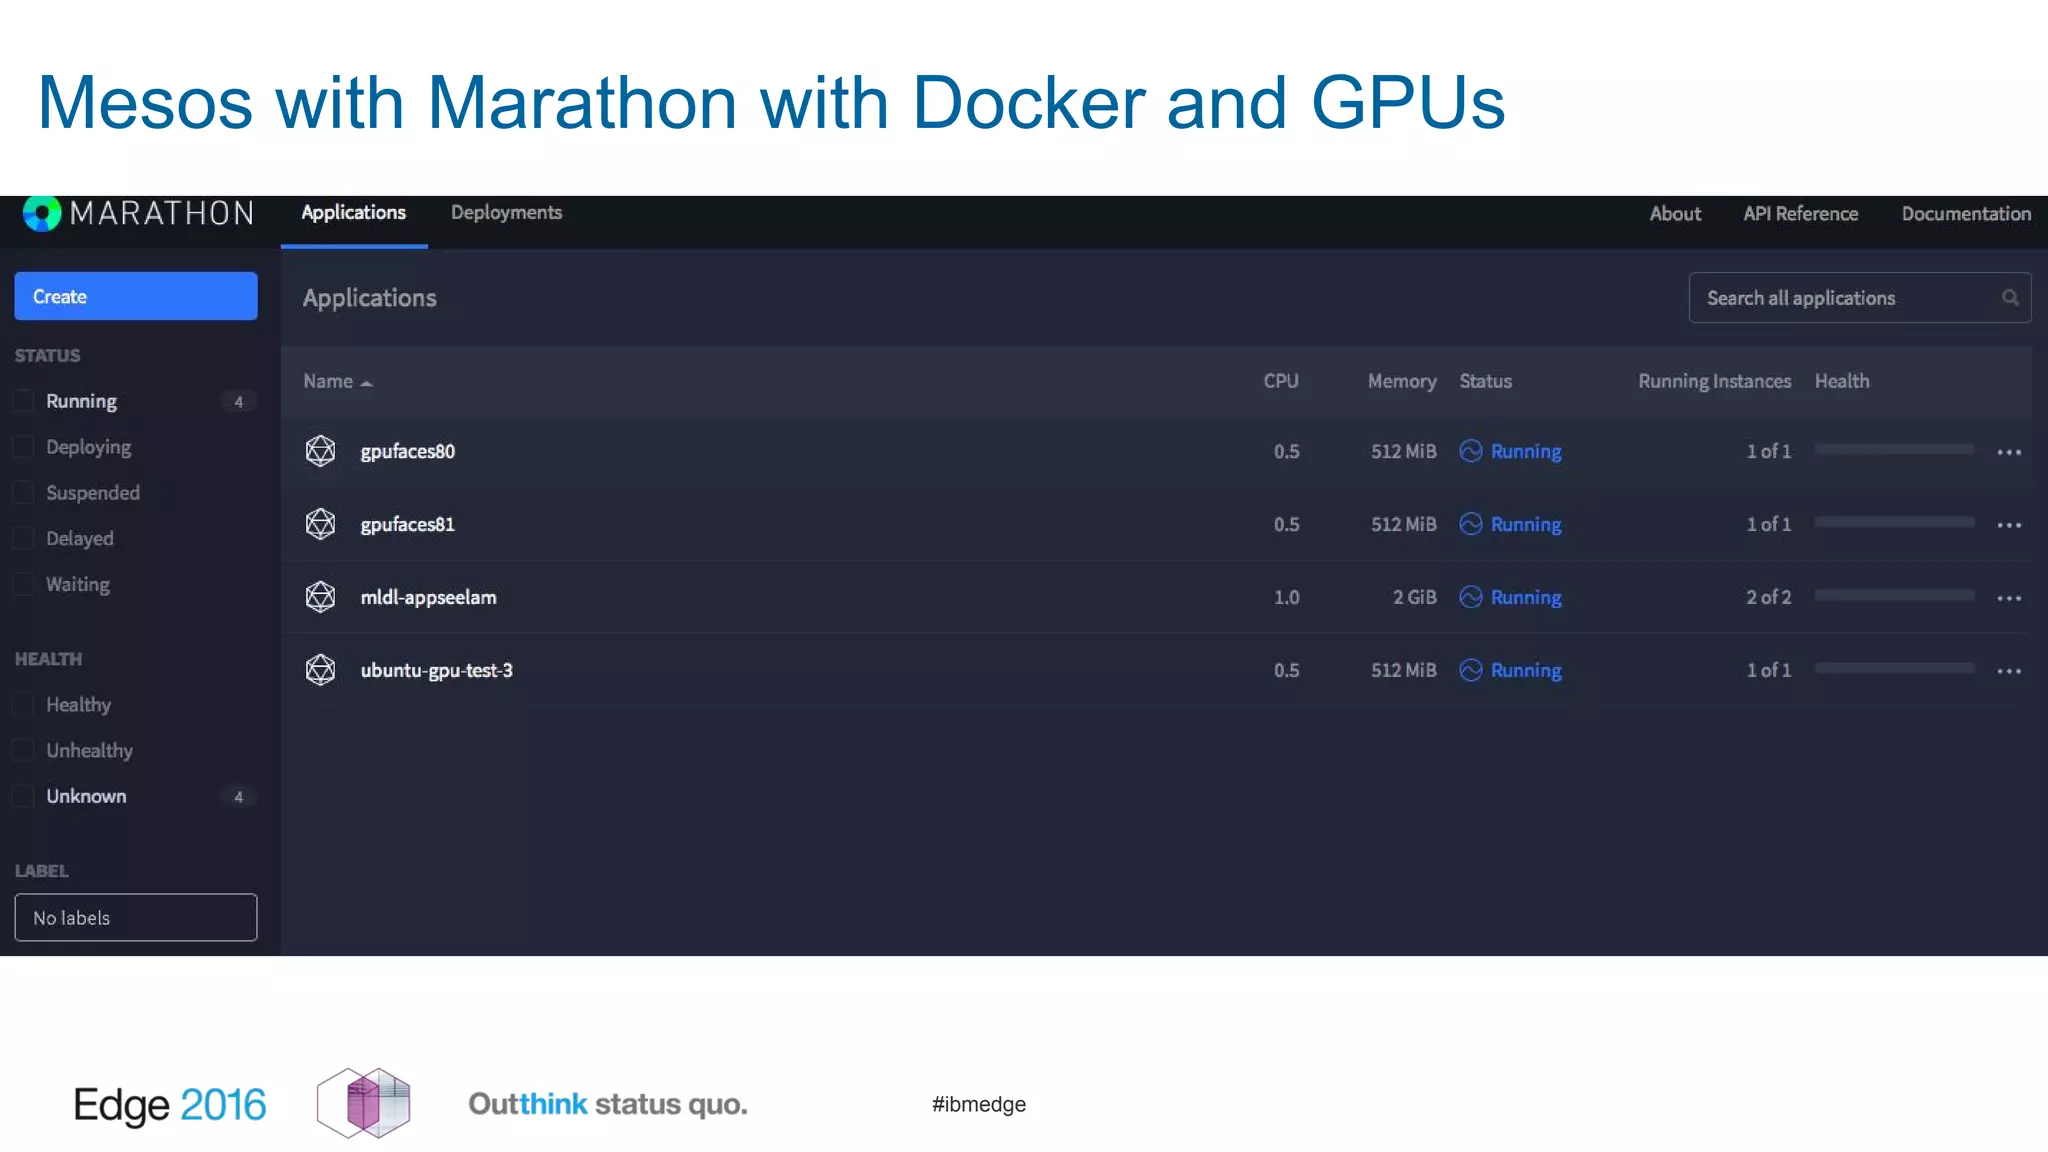Open the About menu item

(1675, 213)
